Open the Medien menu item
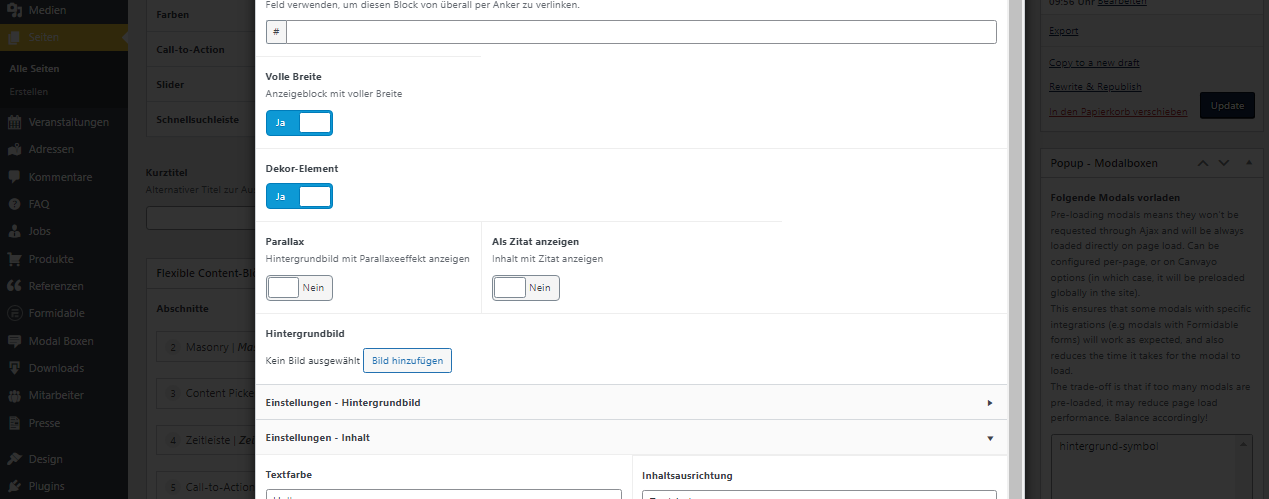 [x=48, y=12]
